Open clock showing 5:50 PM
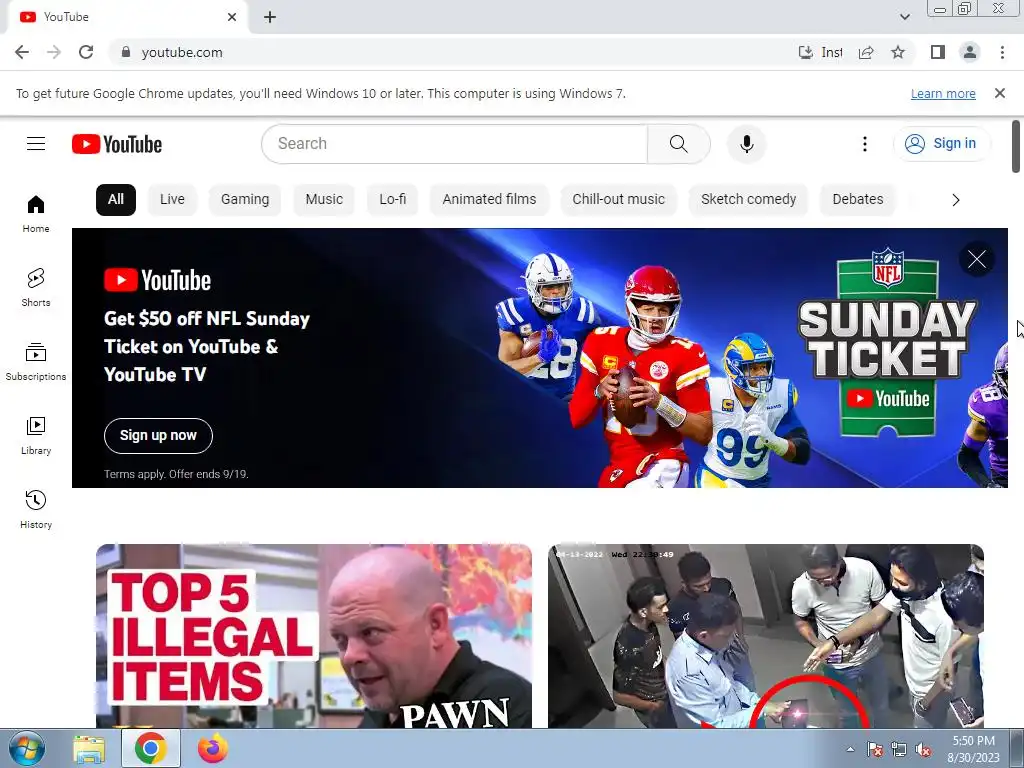The width and height of the screenshot is (1024, 768). 973,749
